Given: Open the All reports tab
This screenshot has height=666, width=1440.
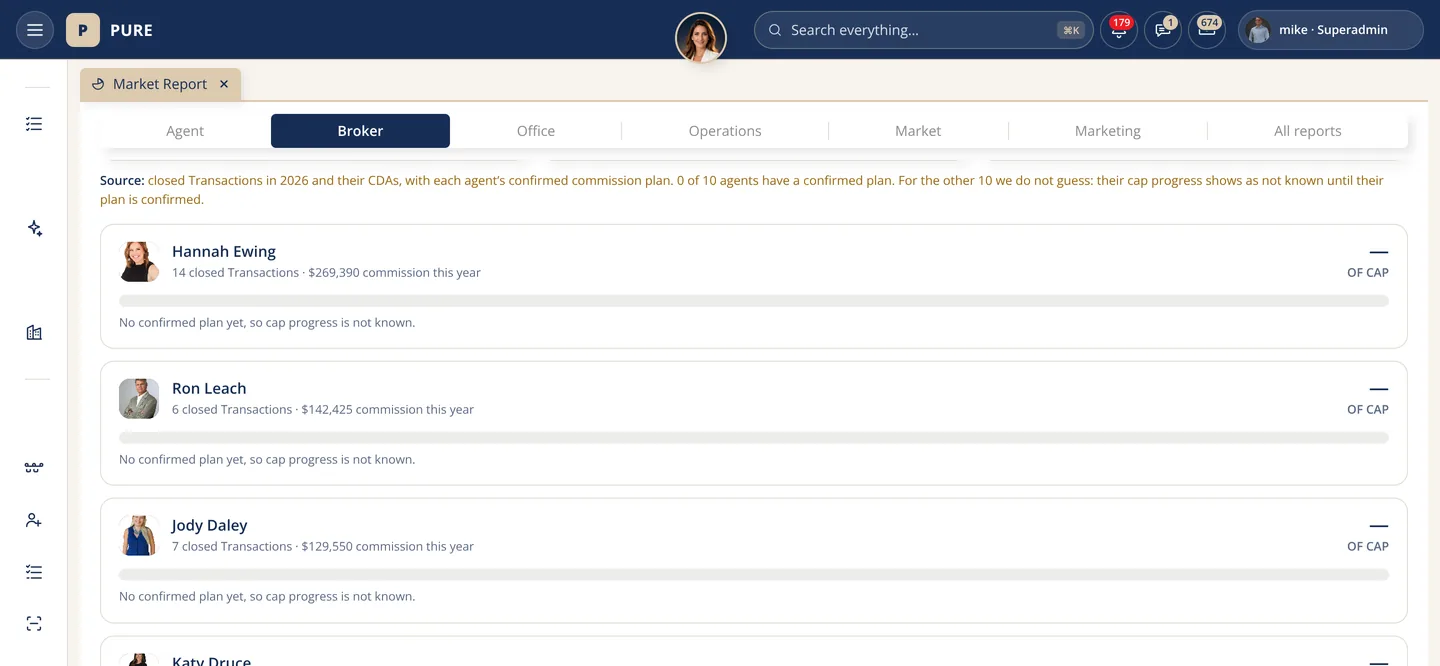Looking at the screenshot, I should pos(1308,131).
